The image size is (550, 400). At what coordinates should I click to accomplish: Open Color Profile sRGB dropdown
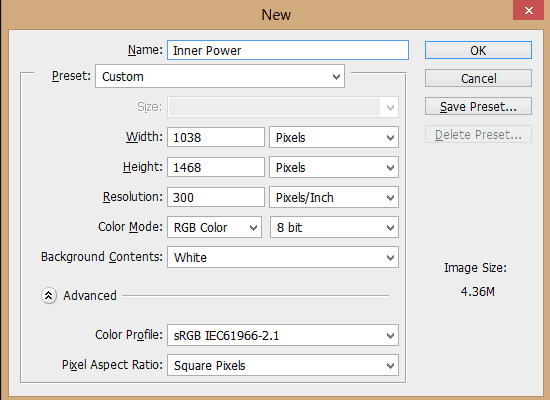pos(283,335)
